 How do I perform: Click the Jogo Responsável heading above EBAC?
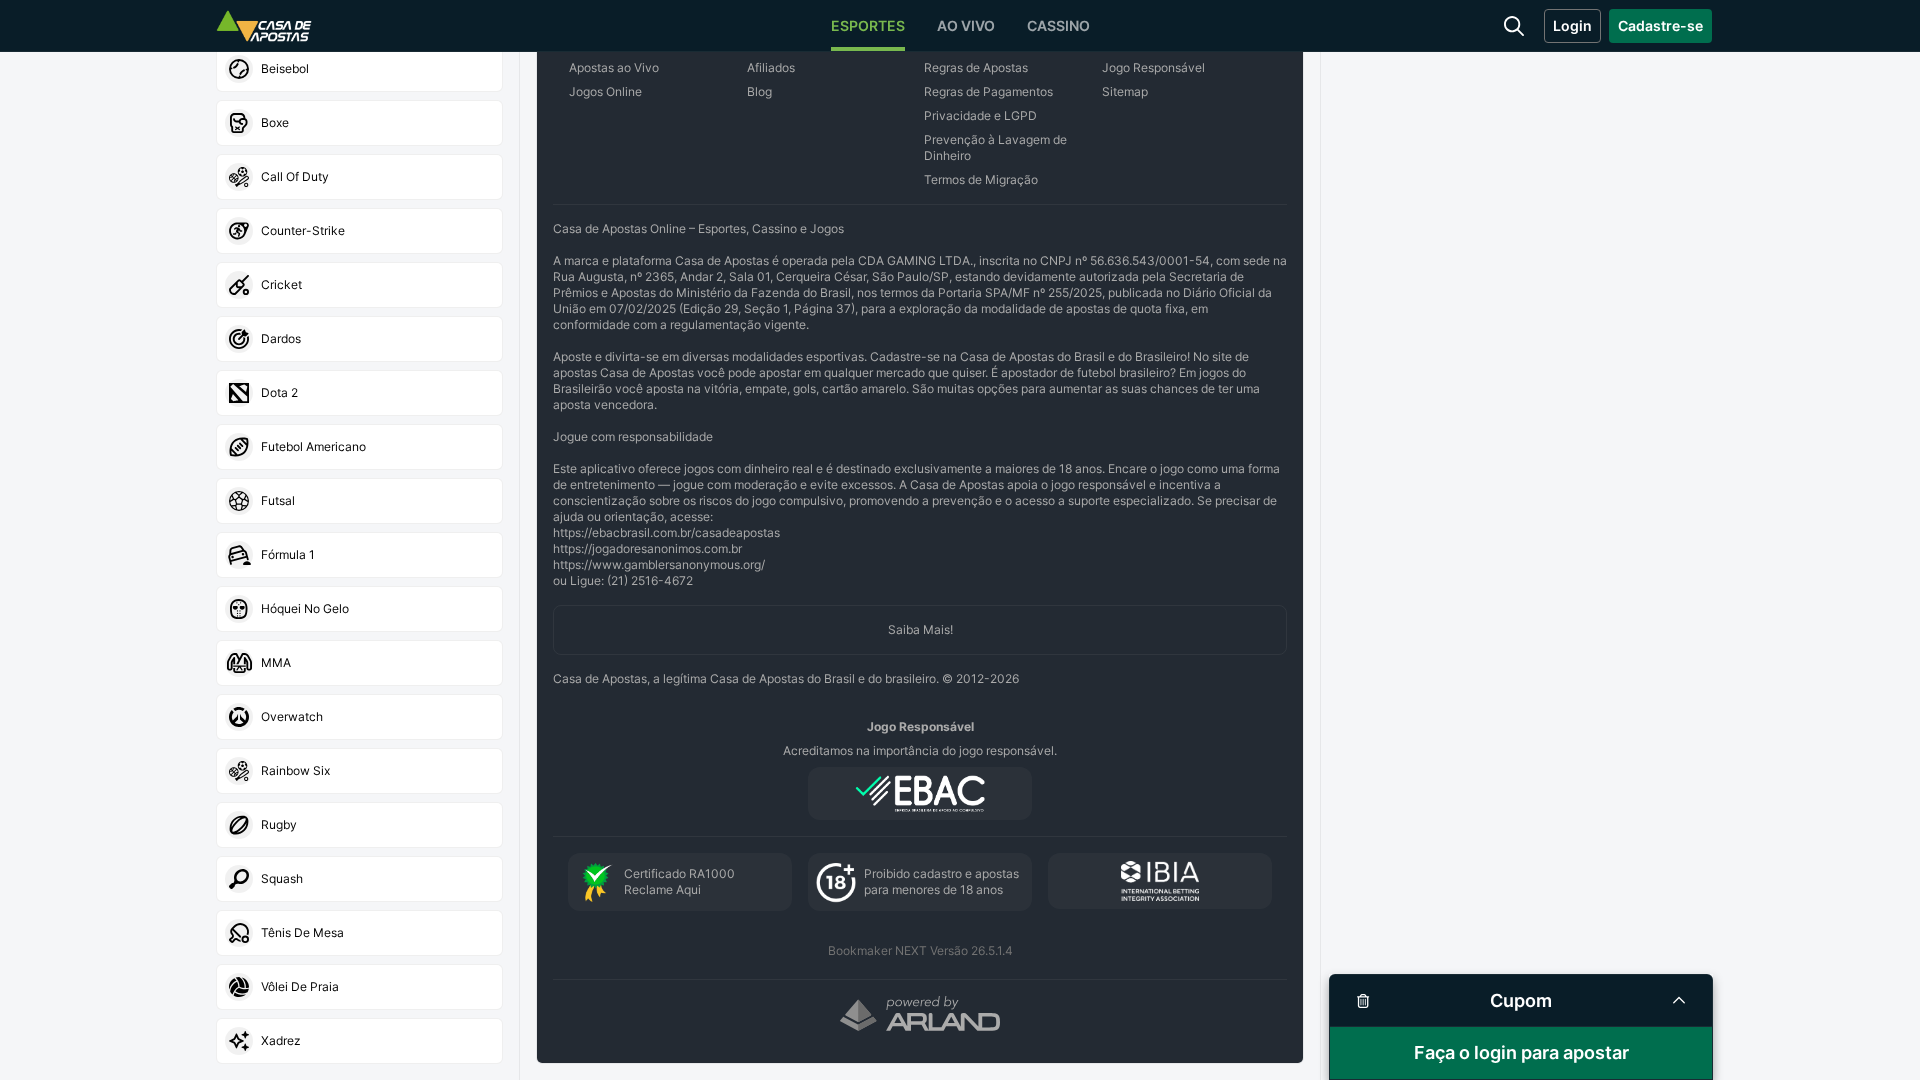pyautogui.click(x=920, y=727)
